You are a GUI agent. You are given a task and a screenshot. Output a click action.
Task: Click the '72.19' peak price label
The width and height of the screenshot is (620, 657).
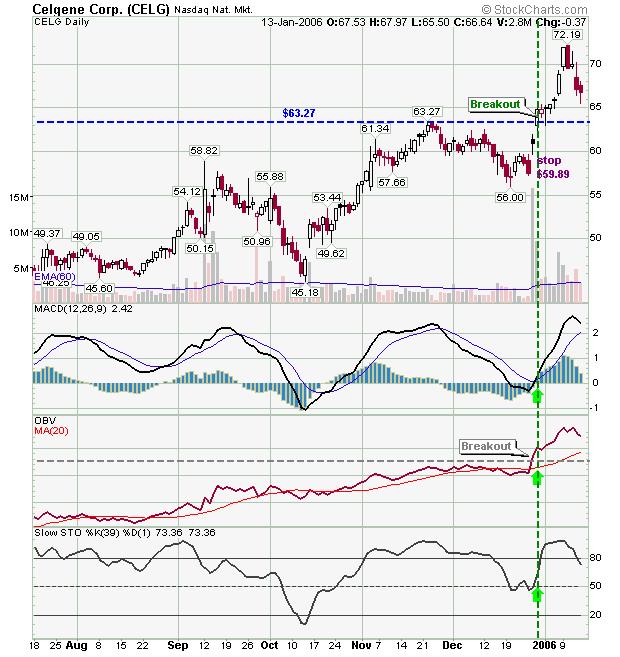[x=567, y=34]
